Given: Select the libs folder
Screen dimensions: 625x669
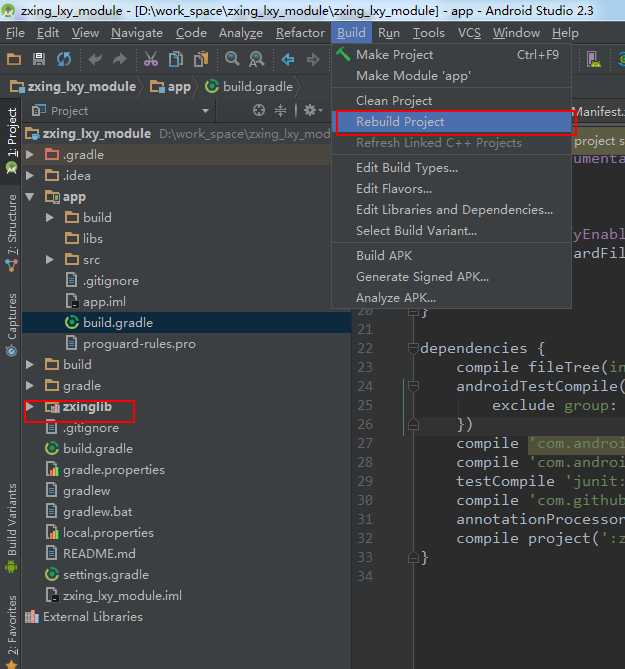Looking at the screenshot, I should click(84, 239).
